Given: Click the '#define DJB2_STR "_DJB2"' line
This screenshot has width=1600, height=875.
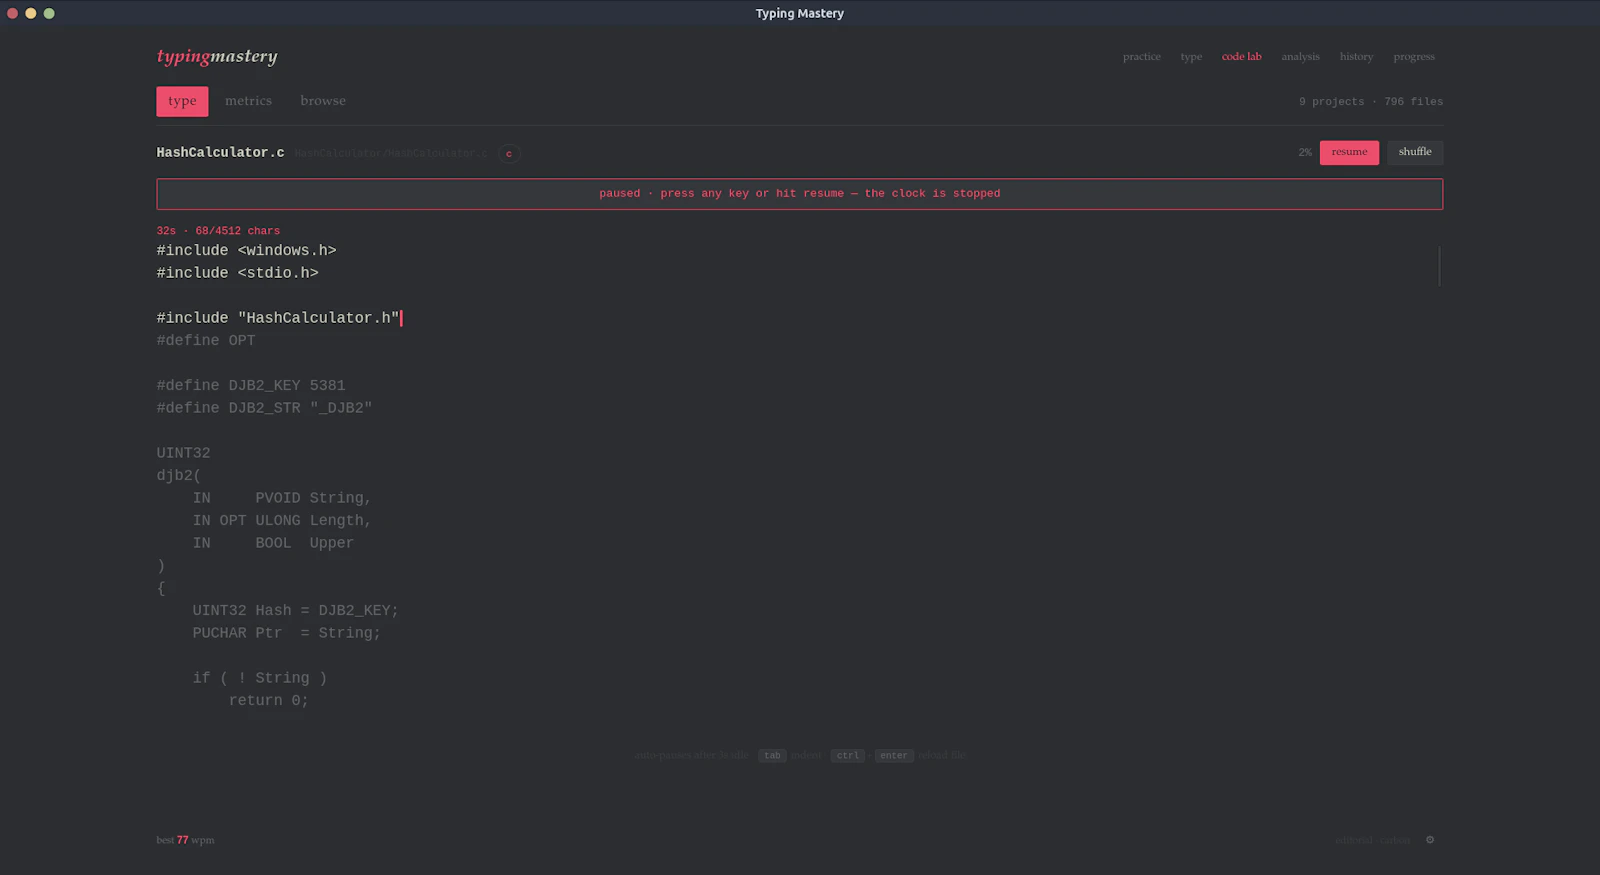Looking at the screenshot, I should (x=264, y=408).
